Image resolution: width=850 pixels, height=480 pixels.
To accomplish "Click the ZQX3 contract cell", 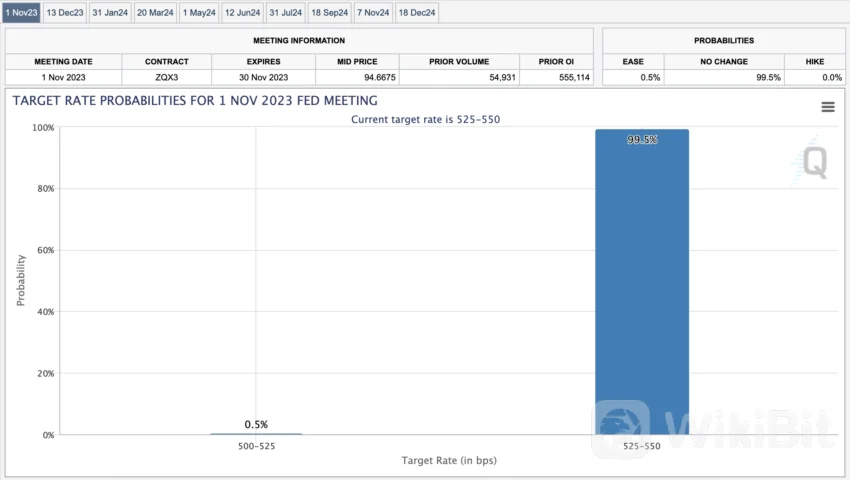I will [166, 77].
